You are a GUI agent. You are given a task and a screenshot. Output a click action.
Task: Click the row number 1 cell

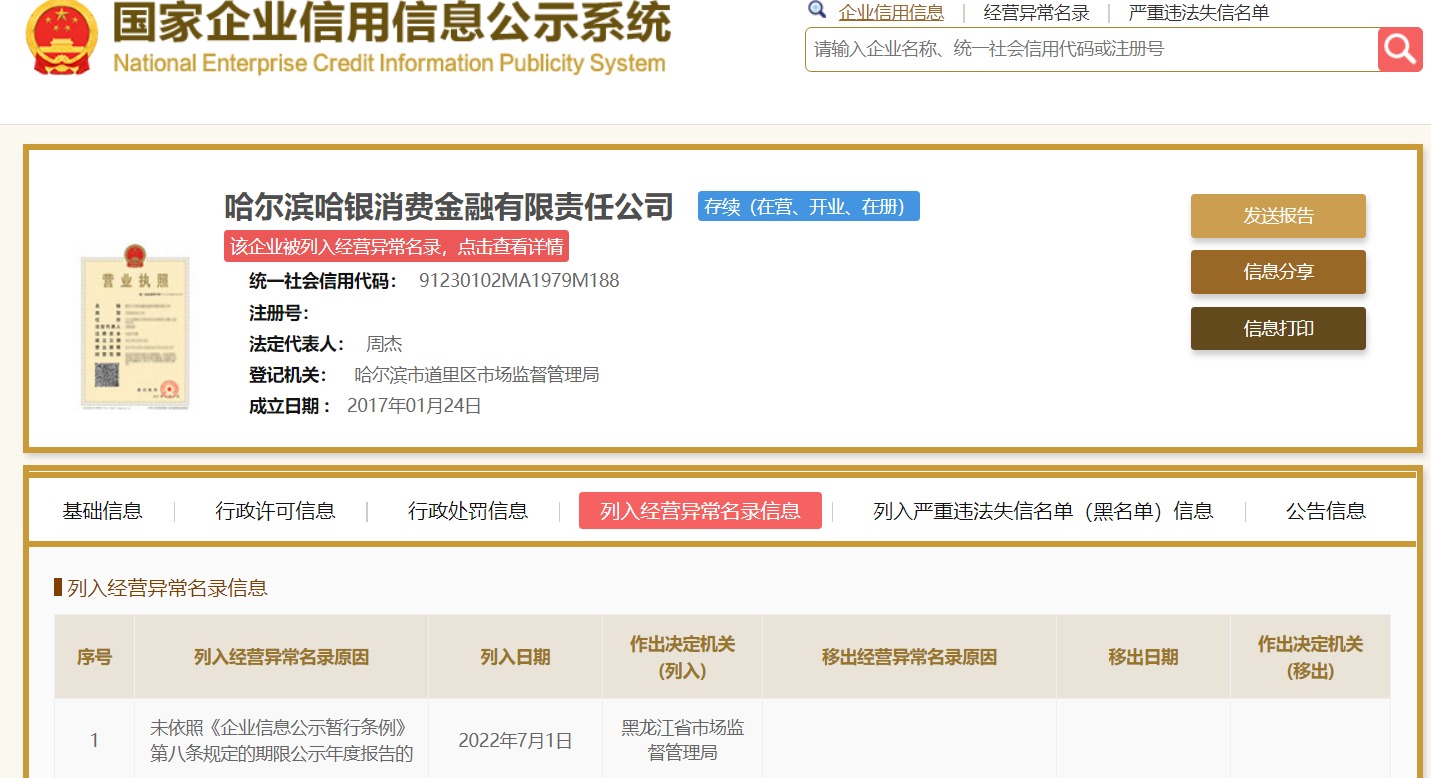(x=94, y=741)
